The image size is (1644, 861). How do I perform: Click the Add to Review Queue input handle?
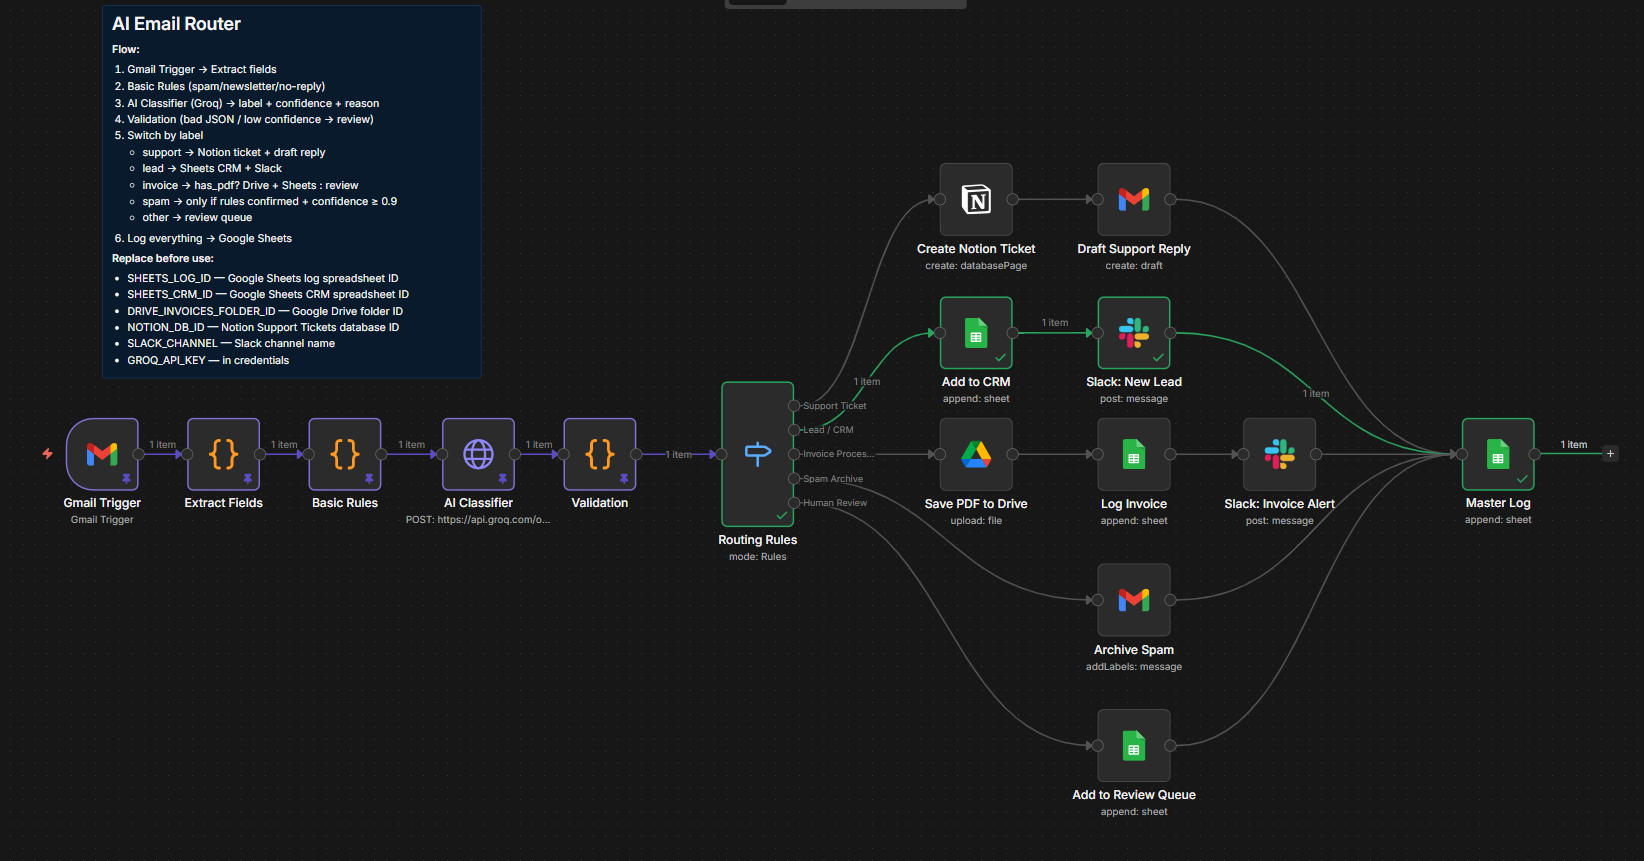(1098, 746)
